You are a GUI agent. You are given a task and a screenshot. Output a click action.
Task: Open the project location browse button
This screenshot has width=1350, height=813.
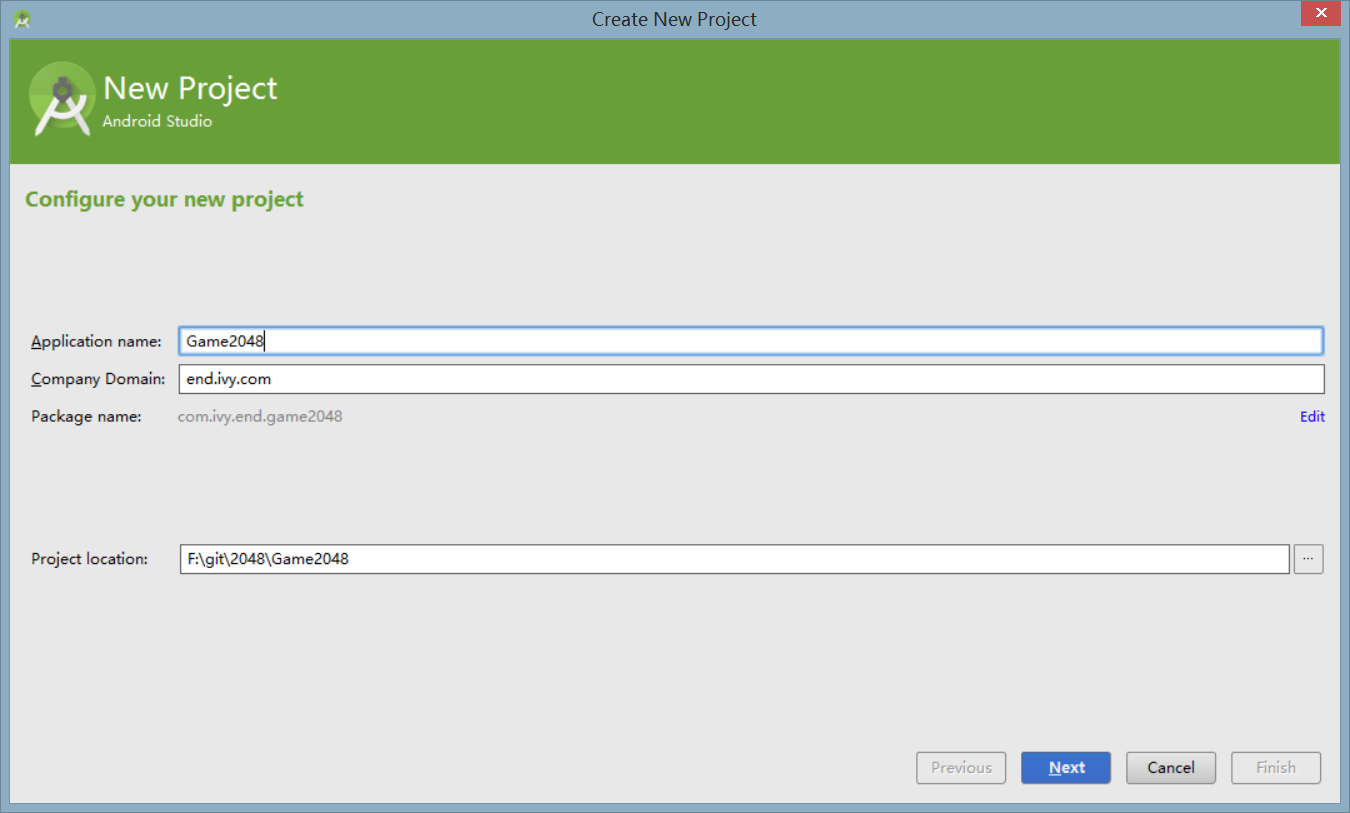point(1308,559)
